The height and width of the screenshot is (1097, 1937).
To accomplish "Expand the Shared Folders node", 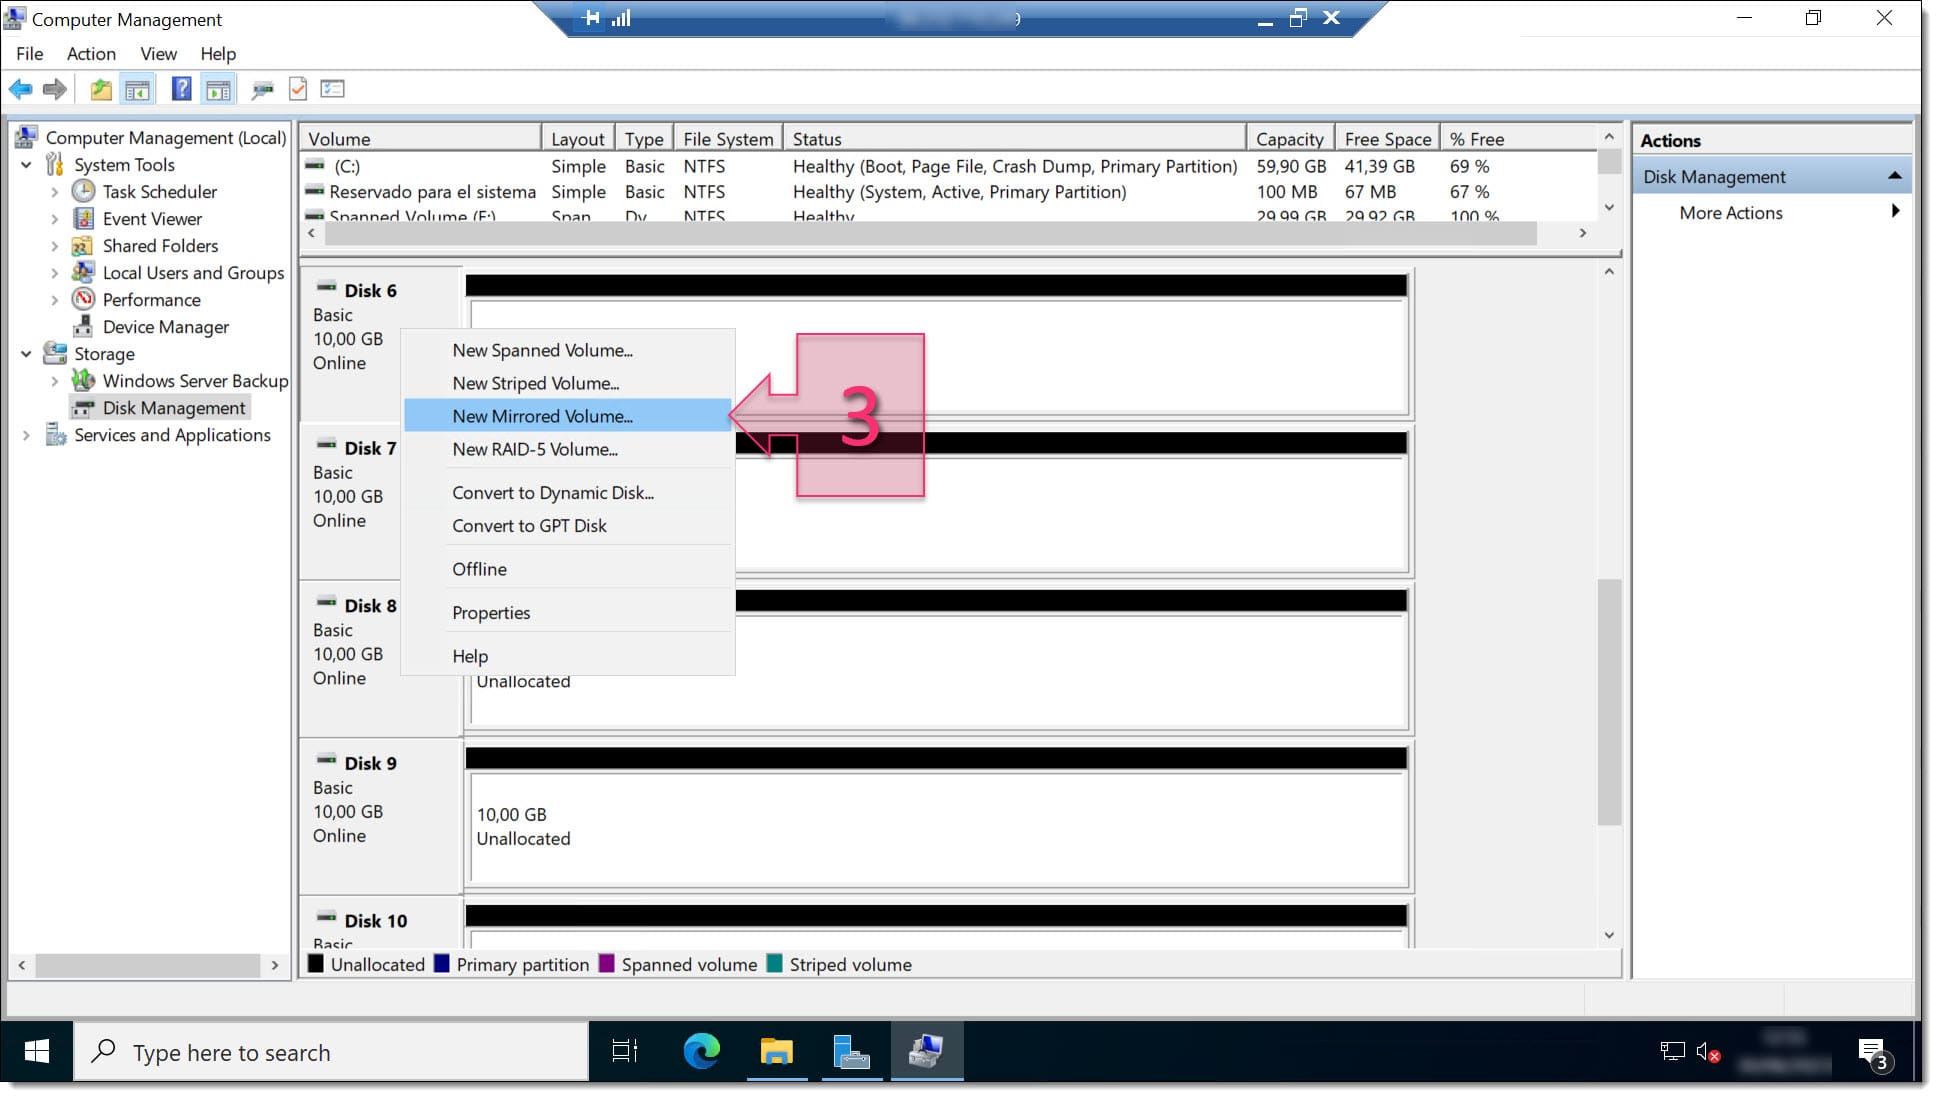I will pos(55,245).
